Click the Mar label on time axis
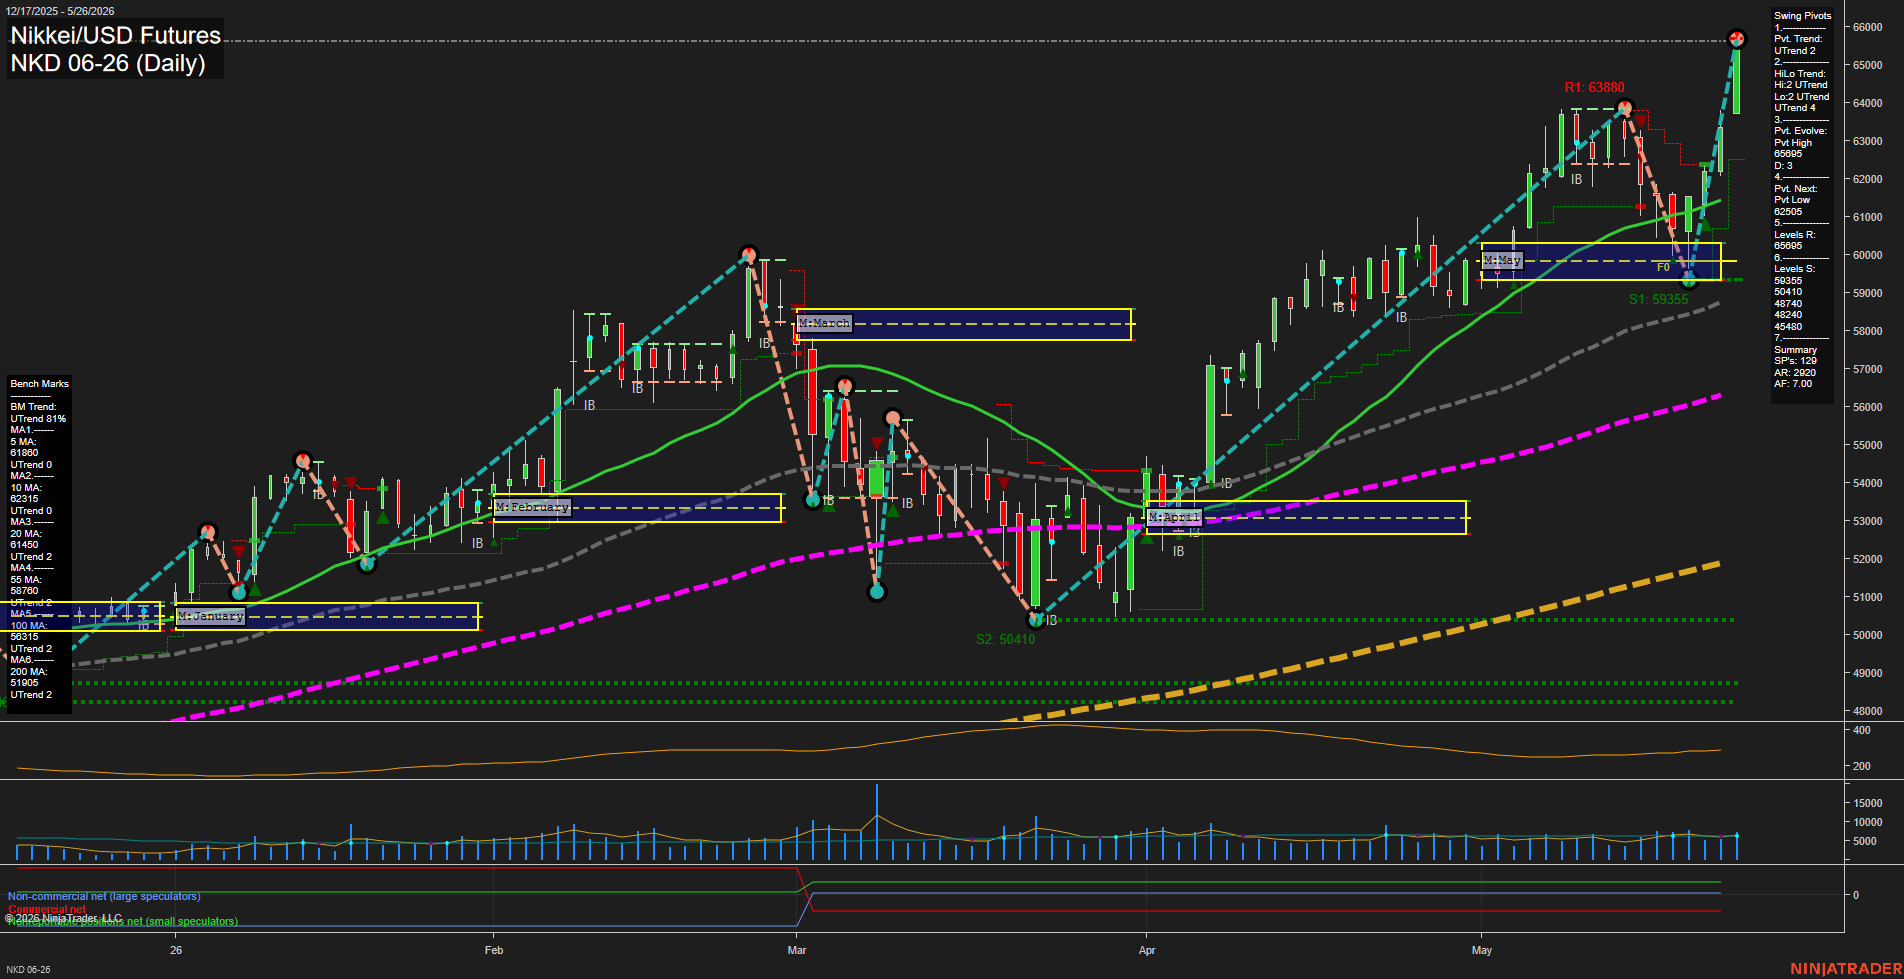The width and height of the screenshot is (1904, 979). (797, 950)
